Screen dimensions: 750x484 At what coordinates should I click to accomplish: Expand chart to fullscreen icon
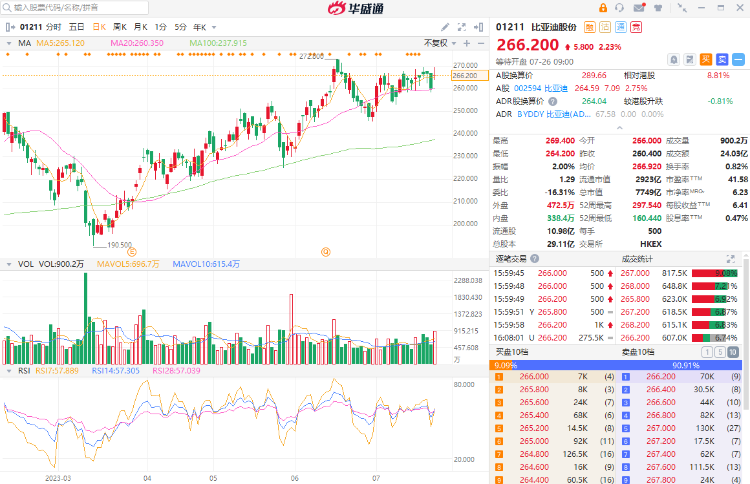tap(462, 27)
